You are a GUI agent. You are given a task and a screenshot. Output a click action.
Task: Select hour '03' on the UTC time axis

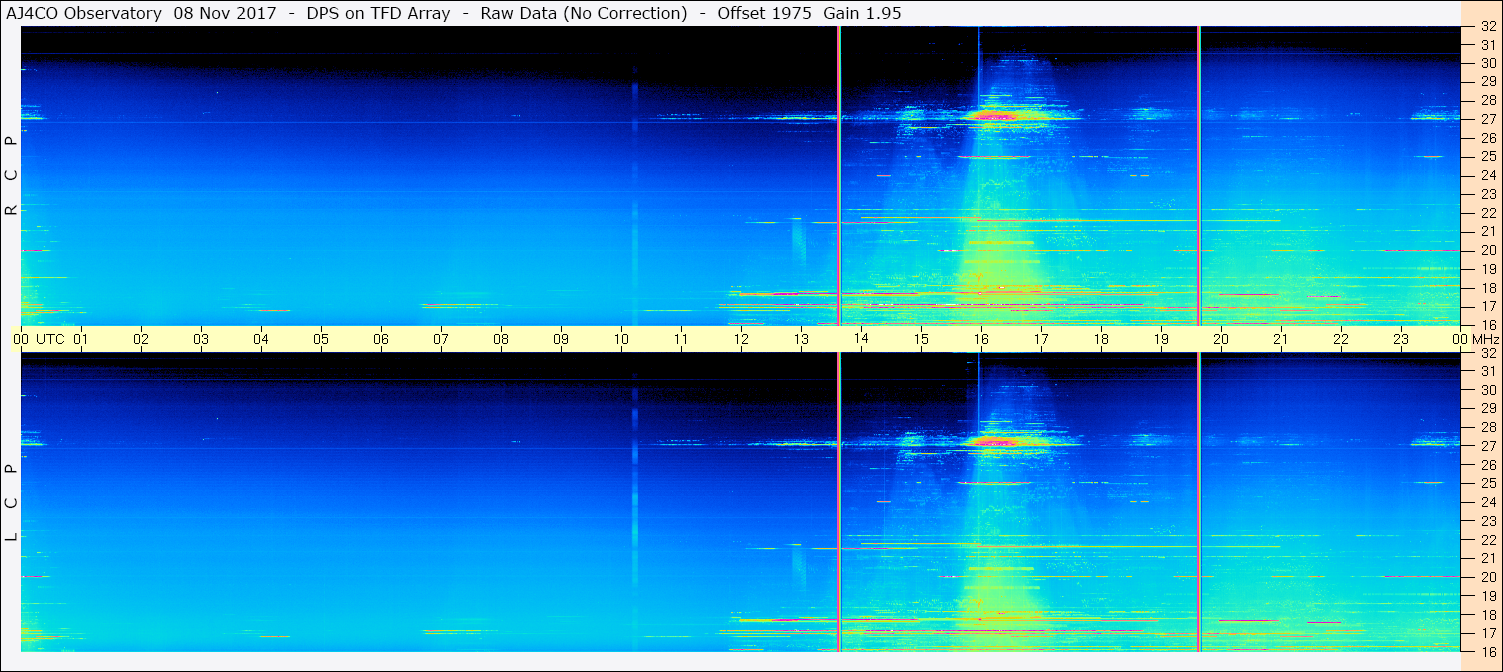[201, 339]
